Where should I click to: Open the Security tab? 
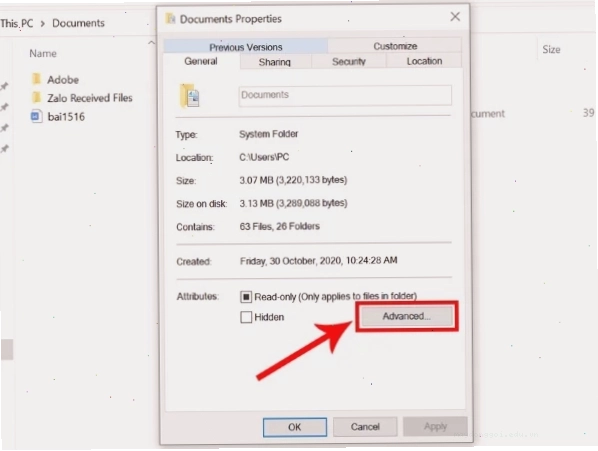click(349, 61)
